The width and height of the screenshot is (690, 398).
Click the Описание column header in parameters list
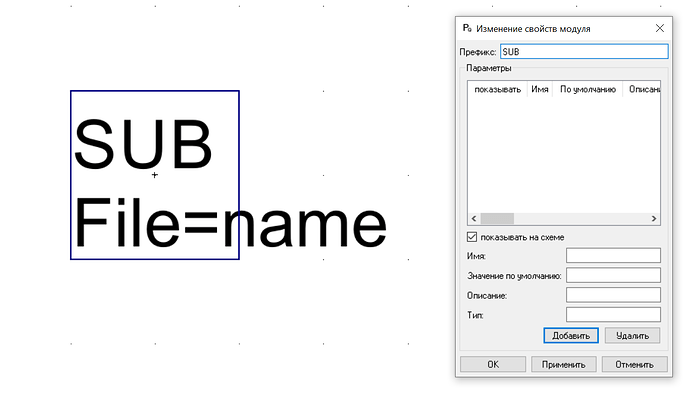coord(642,89)
